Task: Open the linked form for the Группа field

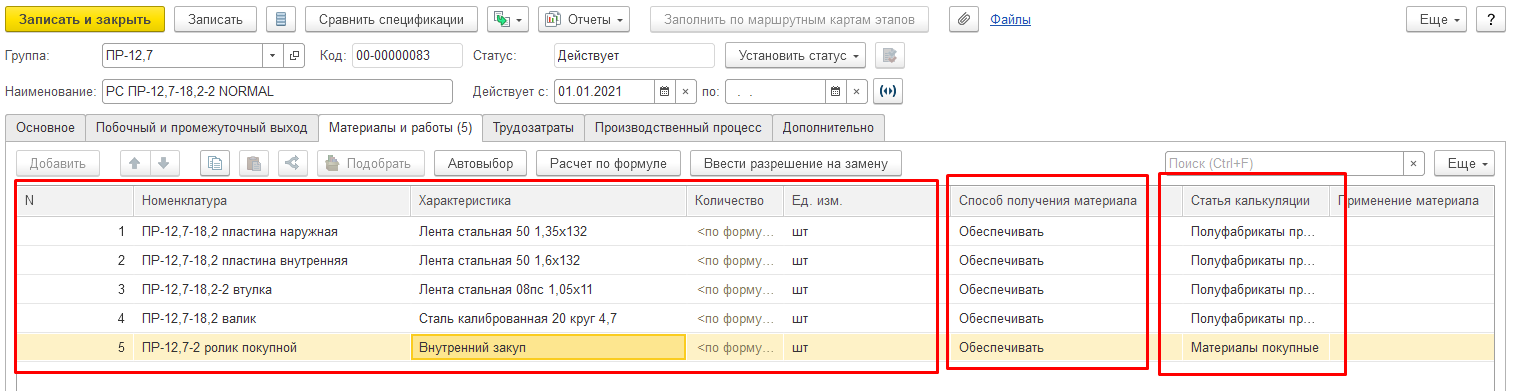Action: pyautogui.click(x=294, y=56)
